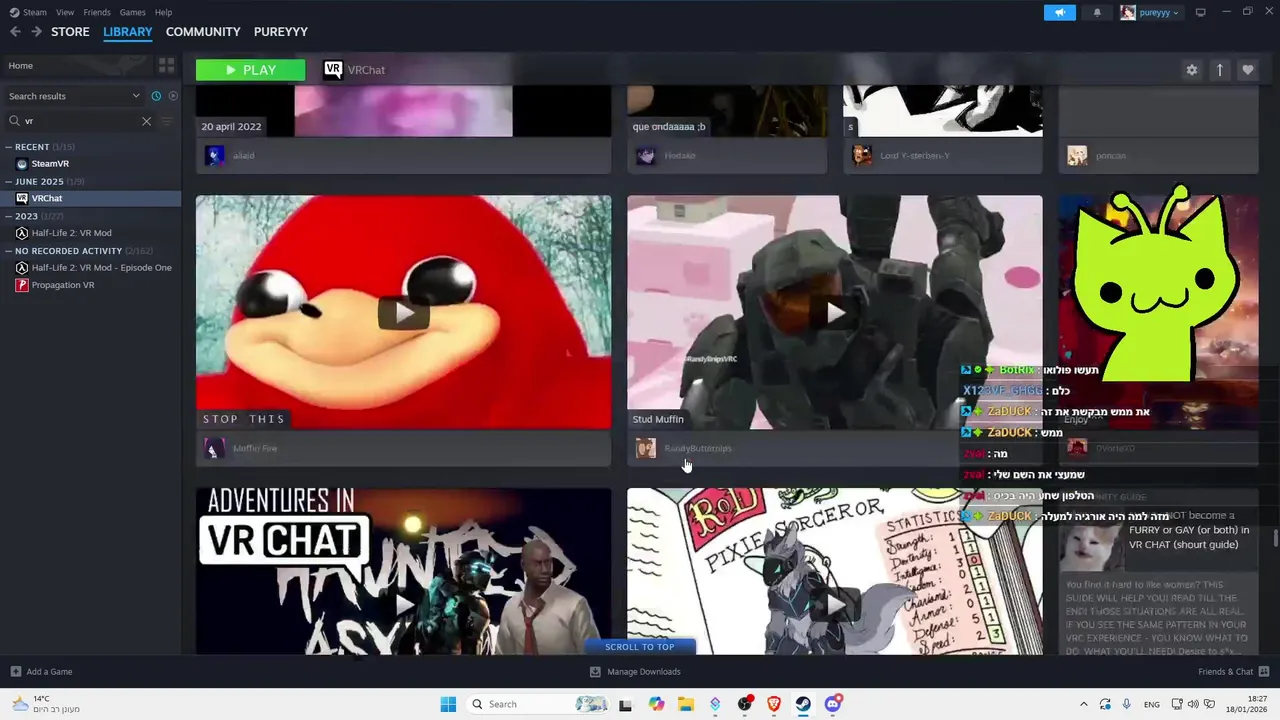The image size is (1280, 720).
Task: Open the furry or gay VR Chat guide
Action: pyautogui.click(x=1158, y=571)
